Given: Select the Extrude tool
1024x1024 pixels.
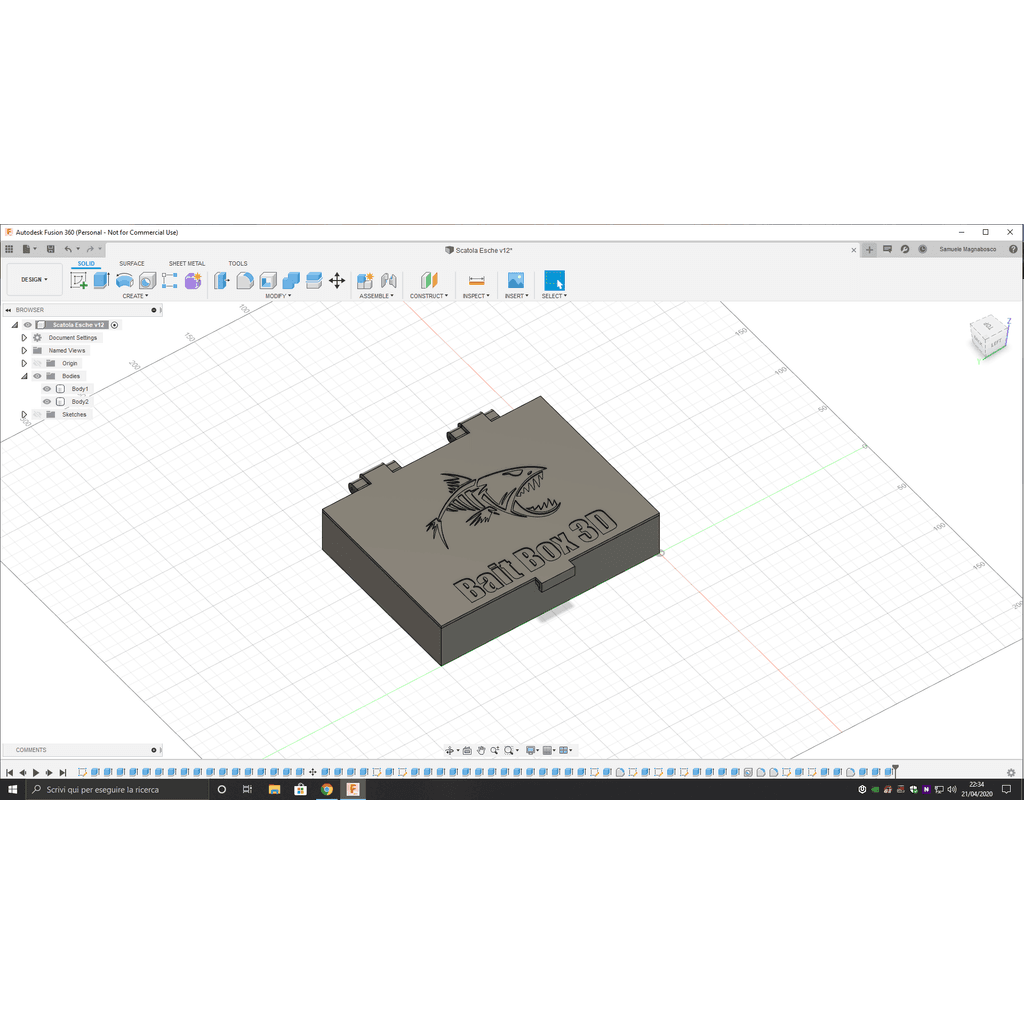Looking at the screenshot, I should click(101, 280).
